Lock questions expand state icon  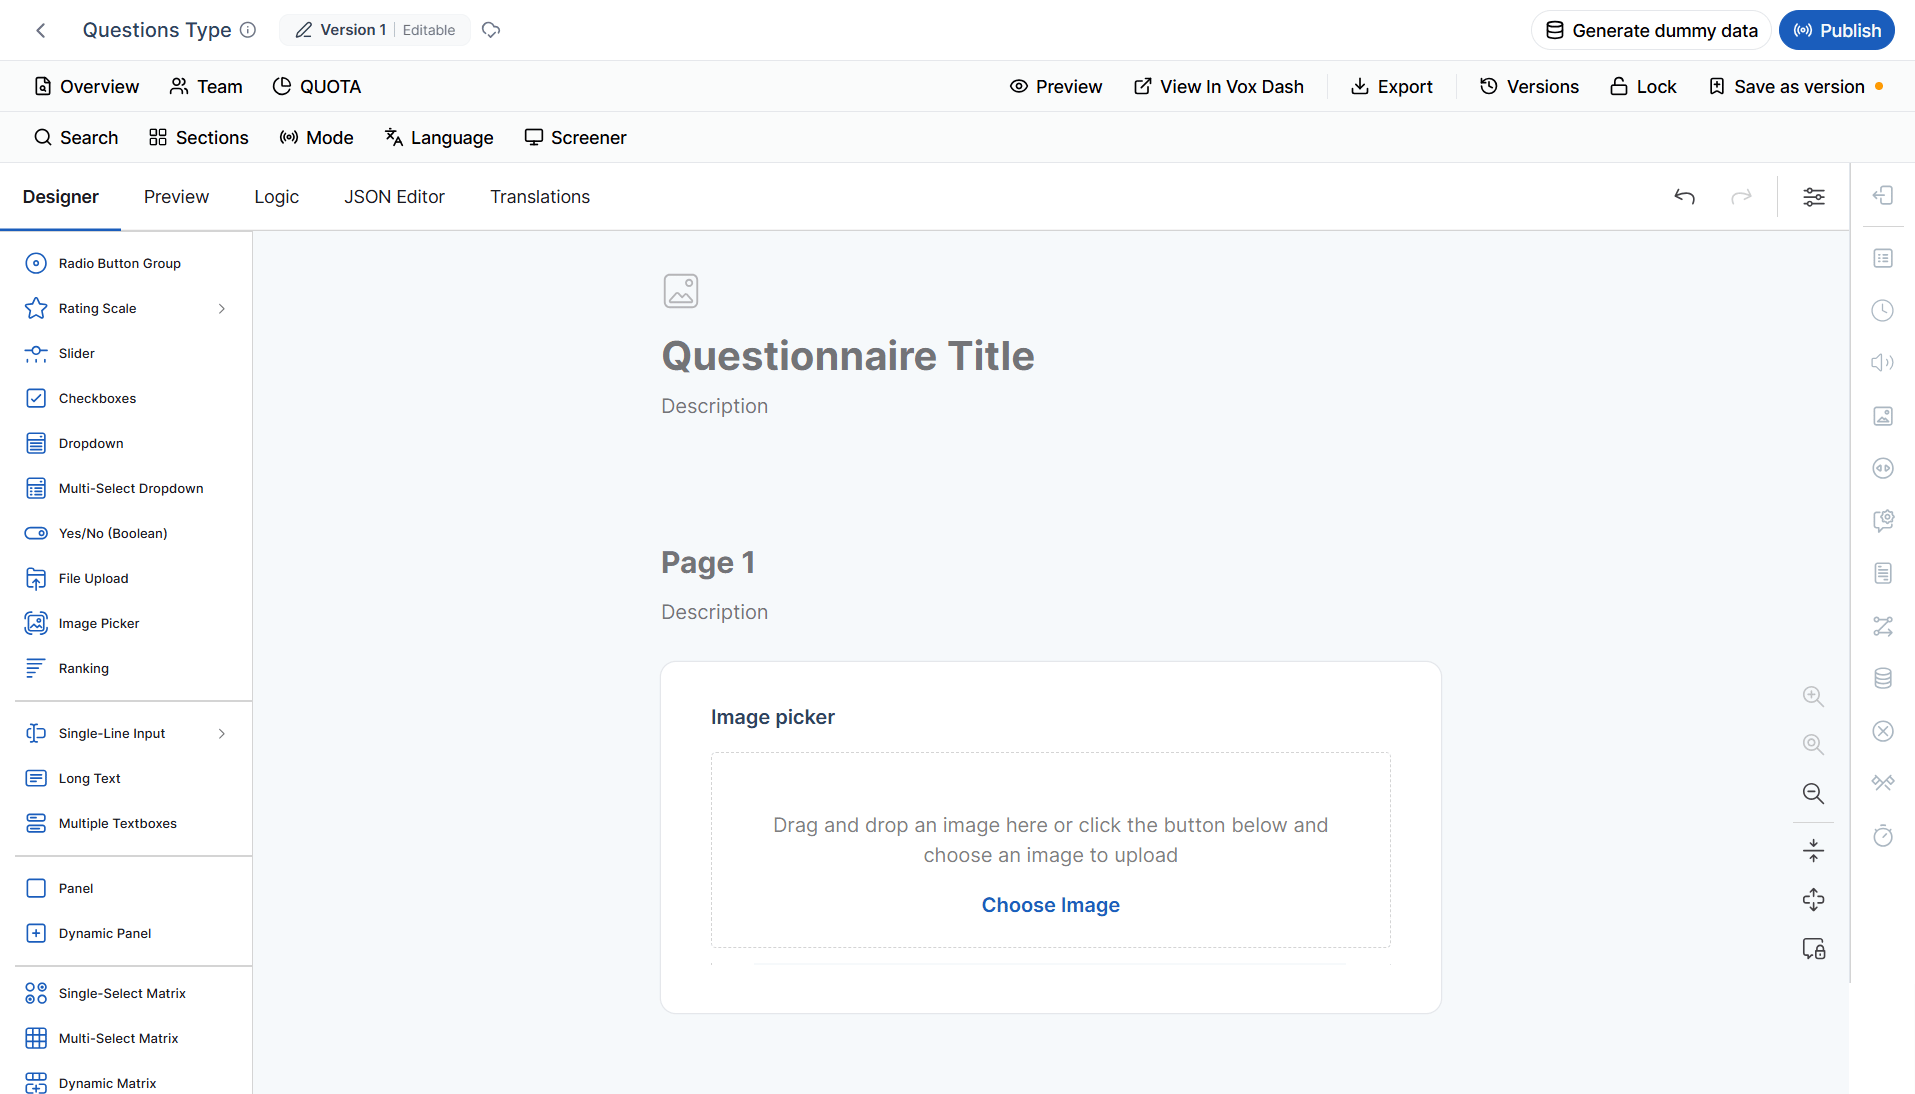point(1813,949)
